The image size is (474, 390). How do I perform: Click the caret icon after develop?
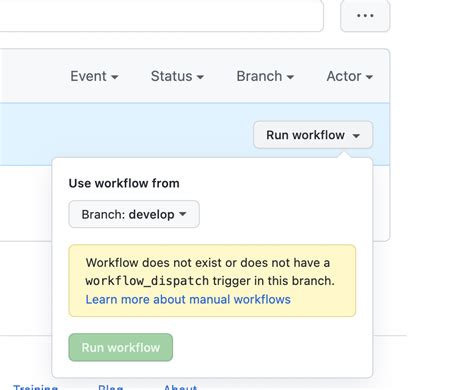pos(182,214)
